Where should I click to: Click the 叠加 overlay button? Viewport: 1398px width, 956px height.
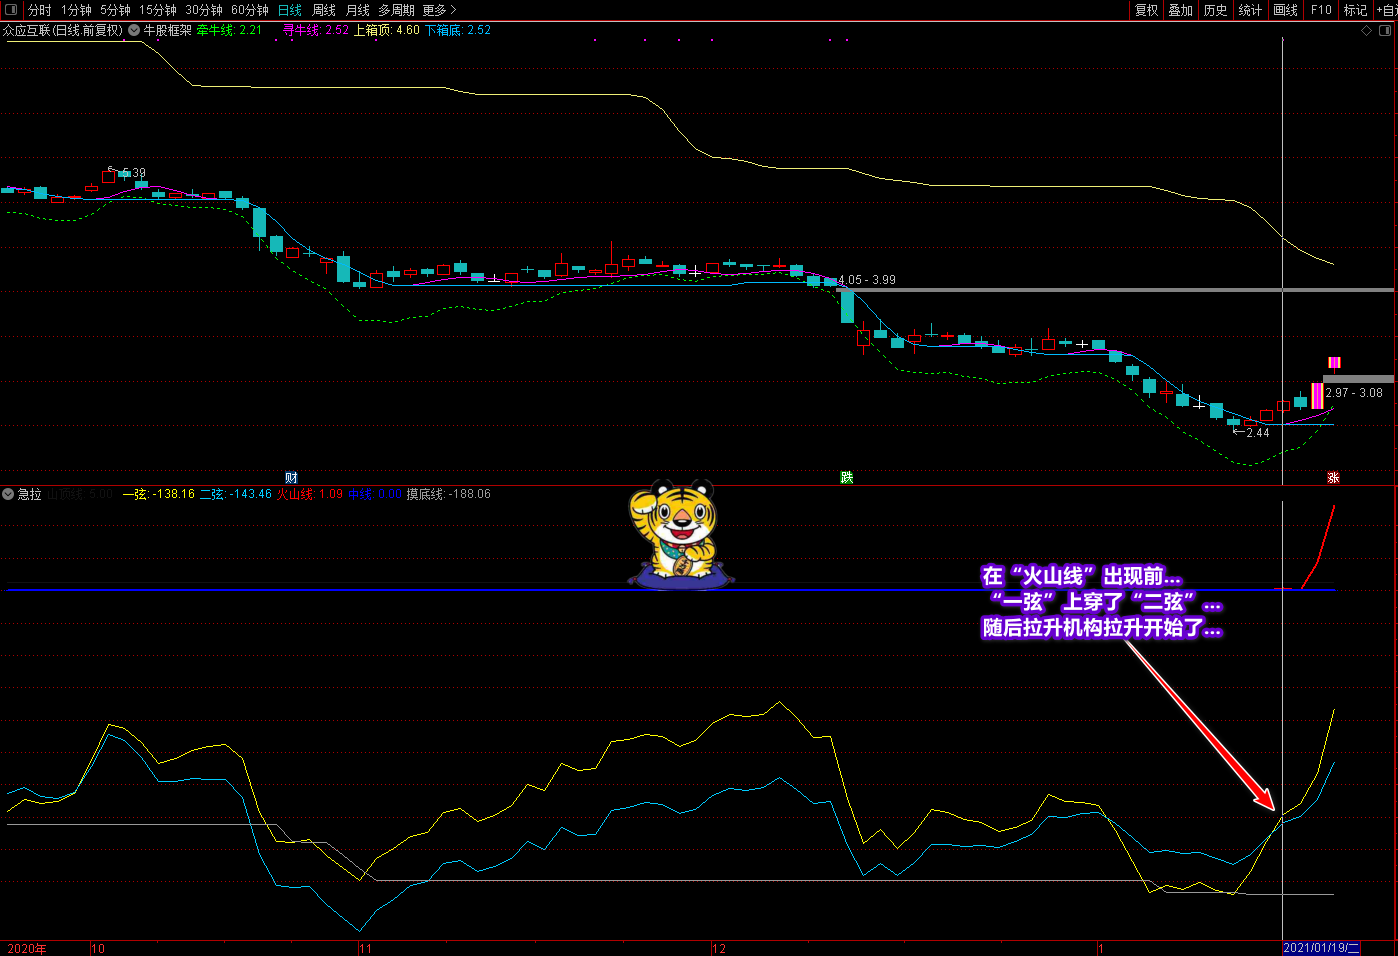pyautogui.click(x=1180, y=10)
